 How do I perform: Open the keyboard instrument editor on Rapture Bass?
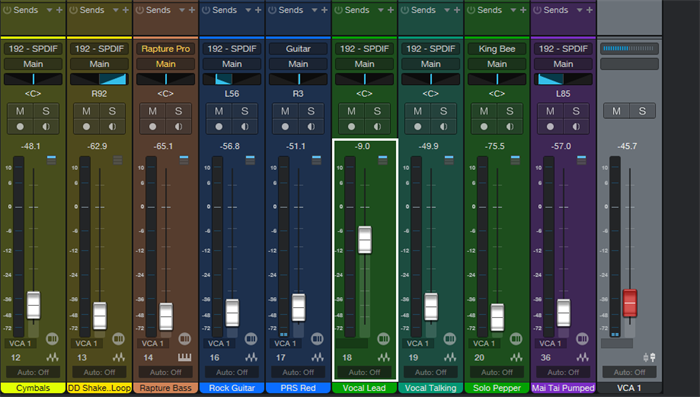184,357
